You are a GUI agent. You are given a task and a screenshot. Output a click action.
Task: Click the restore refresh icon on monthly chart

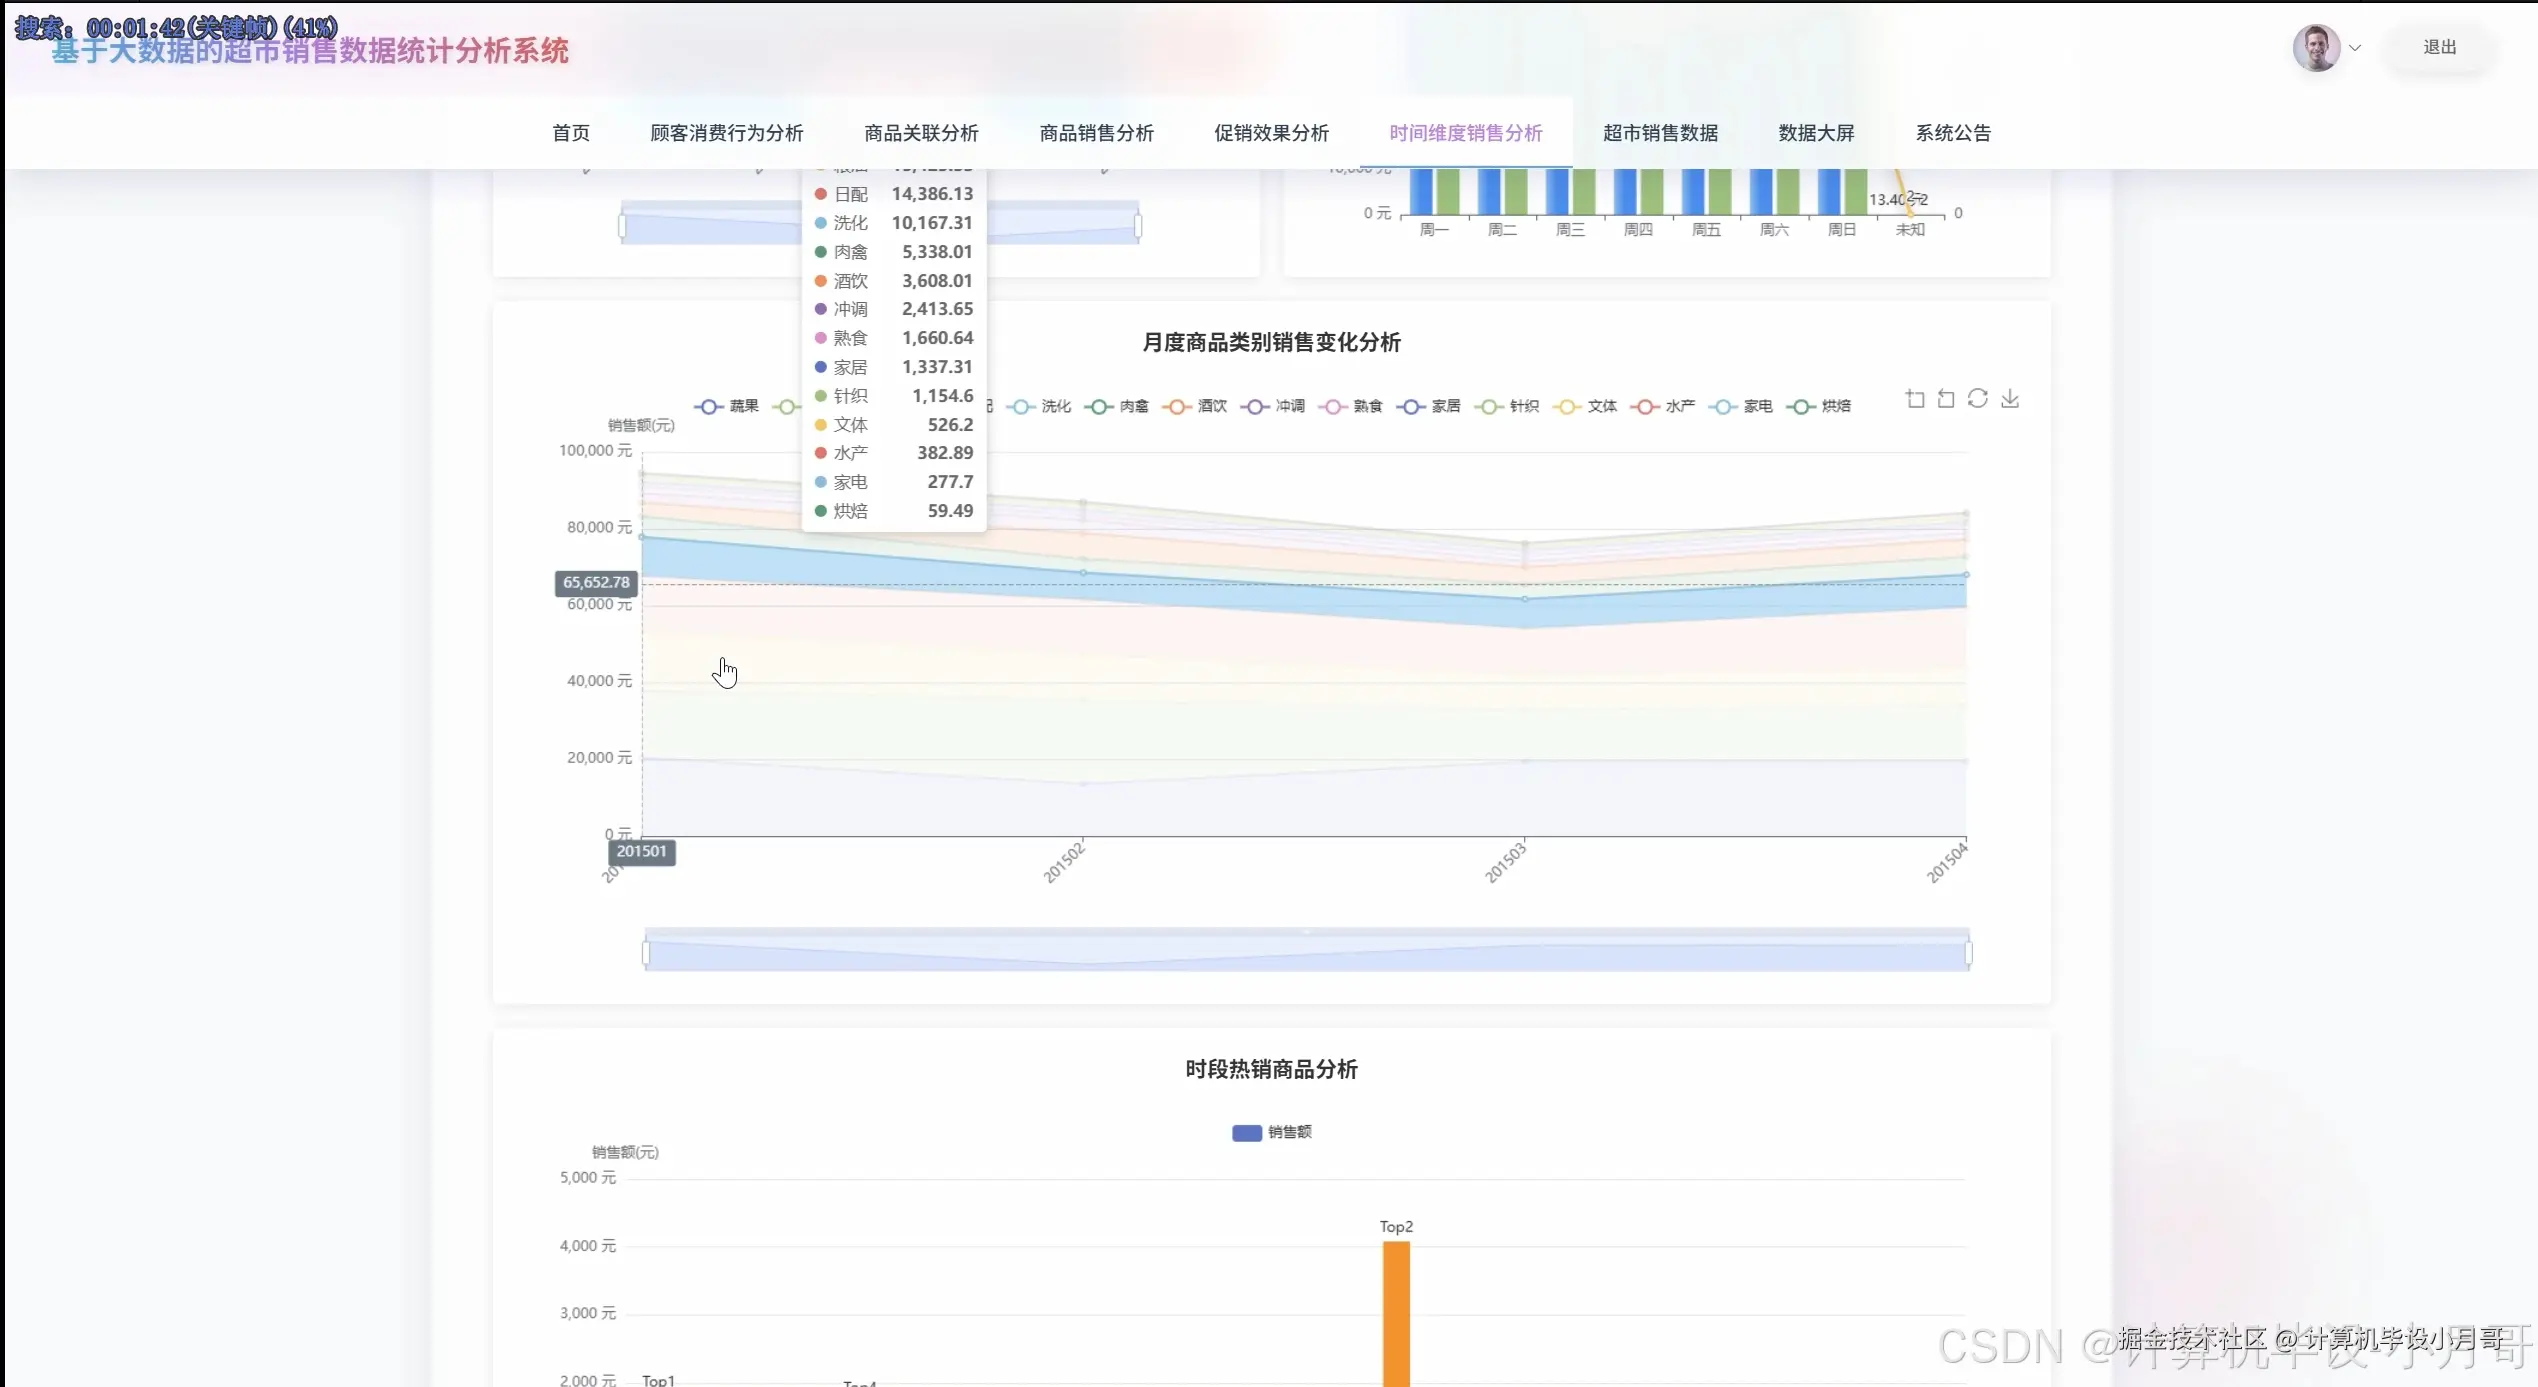1978,399
